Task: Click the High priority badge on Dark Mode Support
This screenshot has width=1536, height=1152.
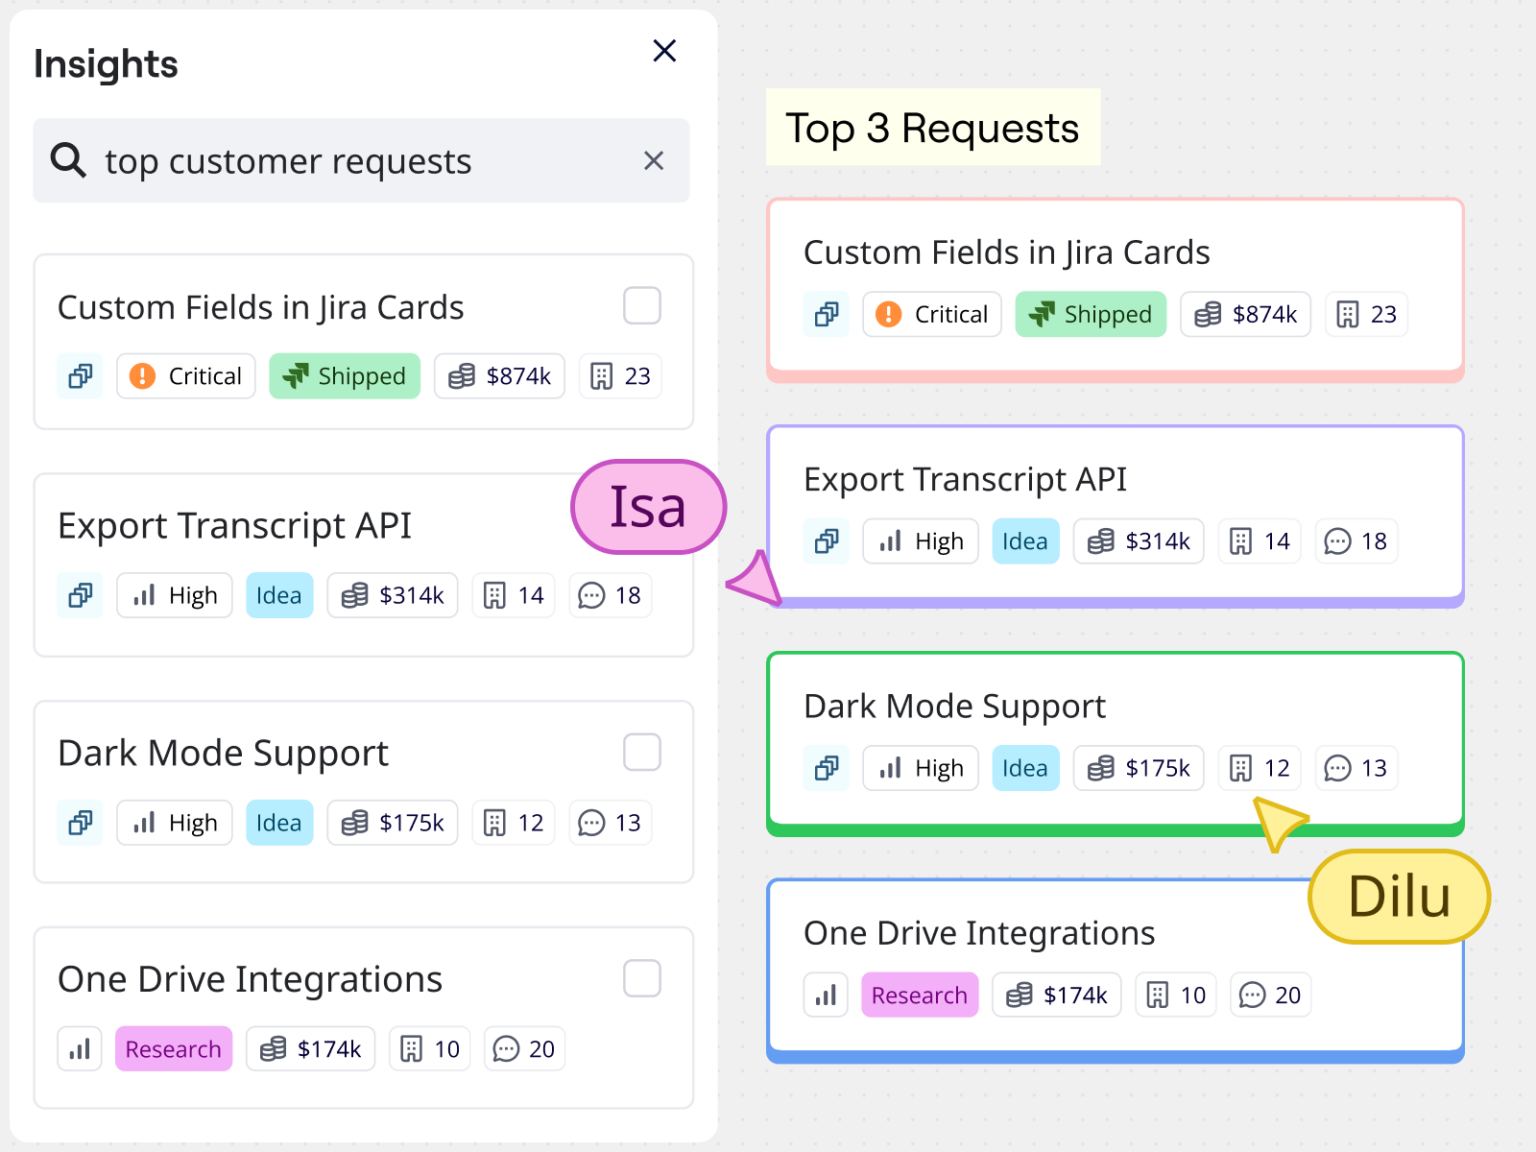Action: tap(174, 822)
